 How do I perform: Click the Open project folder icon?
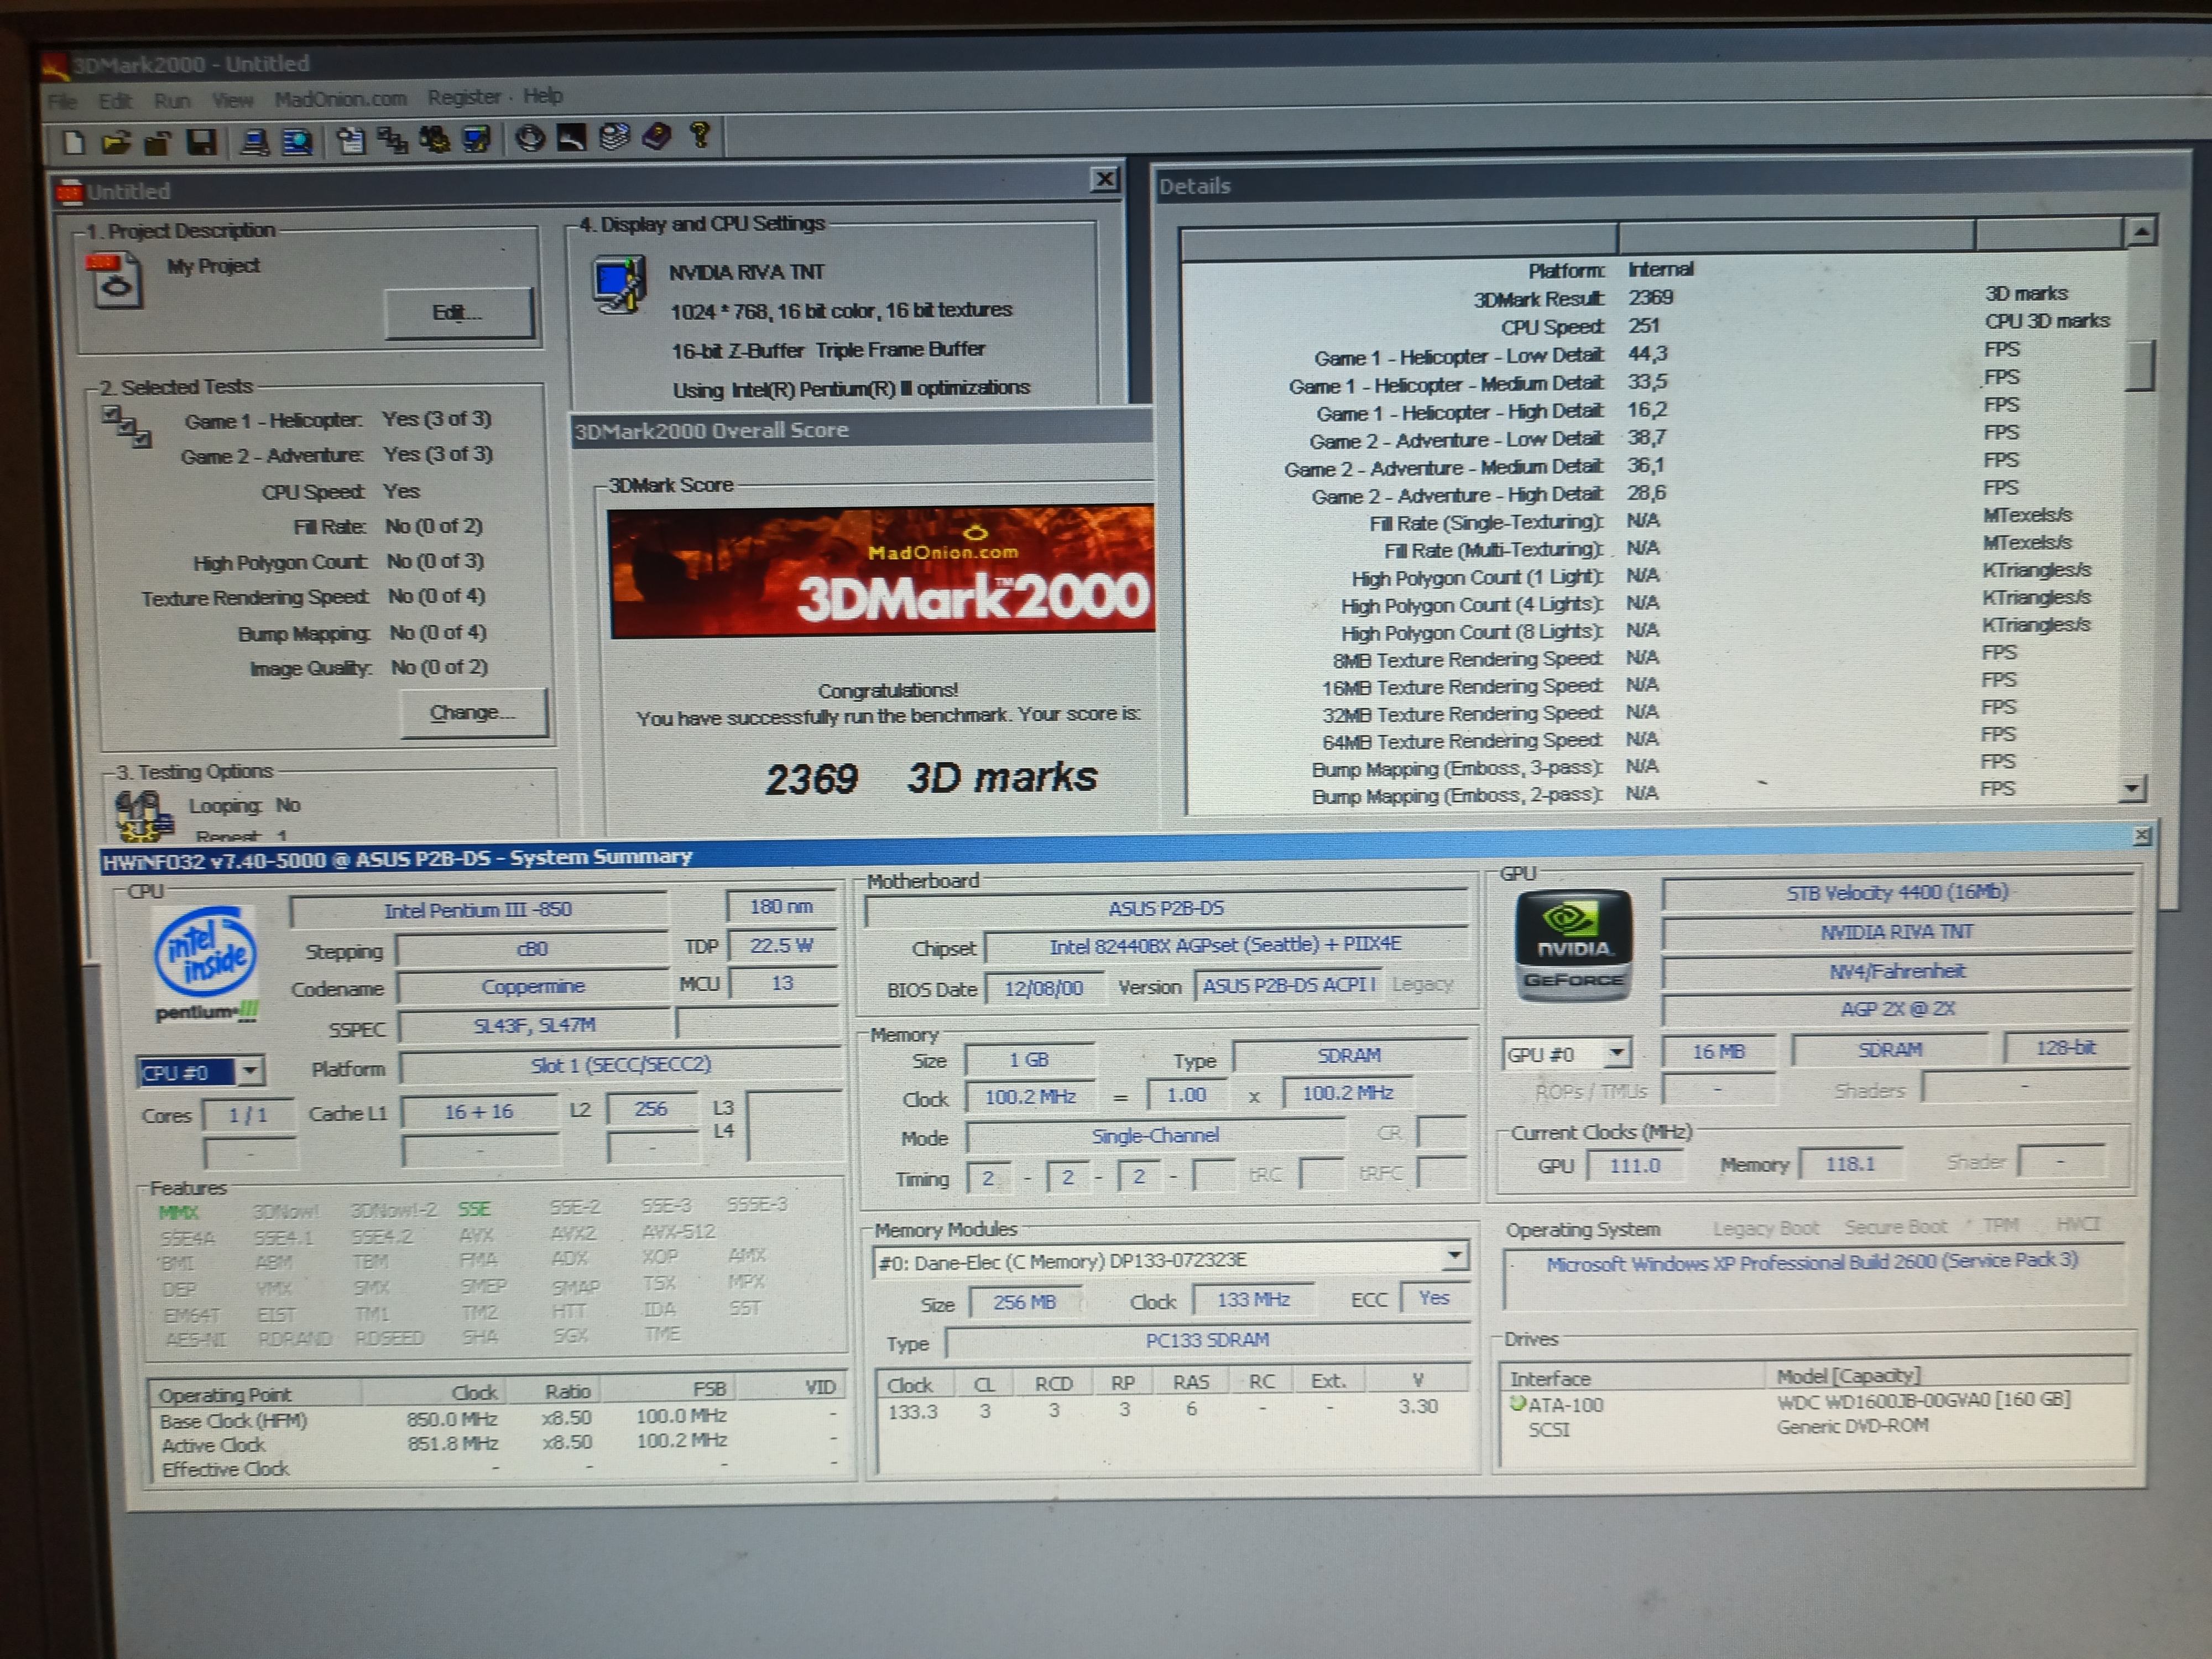pyautogui.click(x=116, y=143)
